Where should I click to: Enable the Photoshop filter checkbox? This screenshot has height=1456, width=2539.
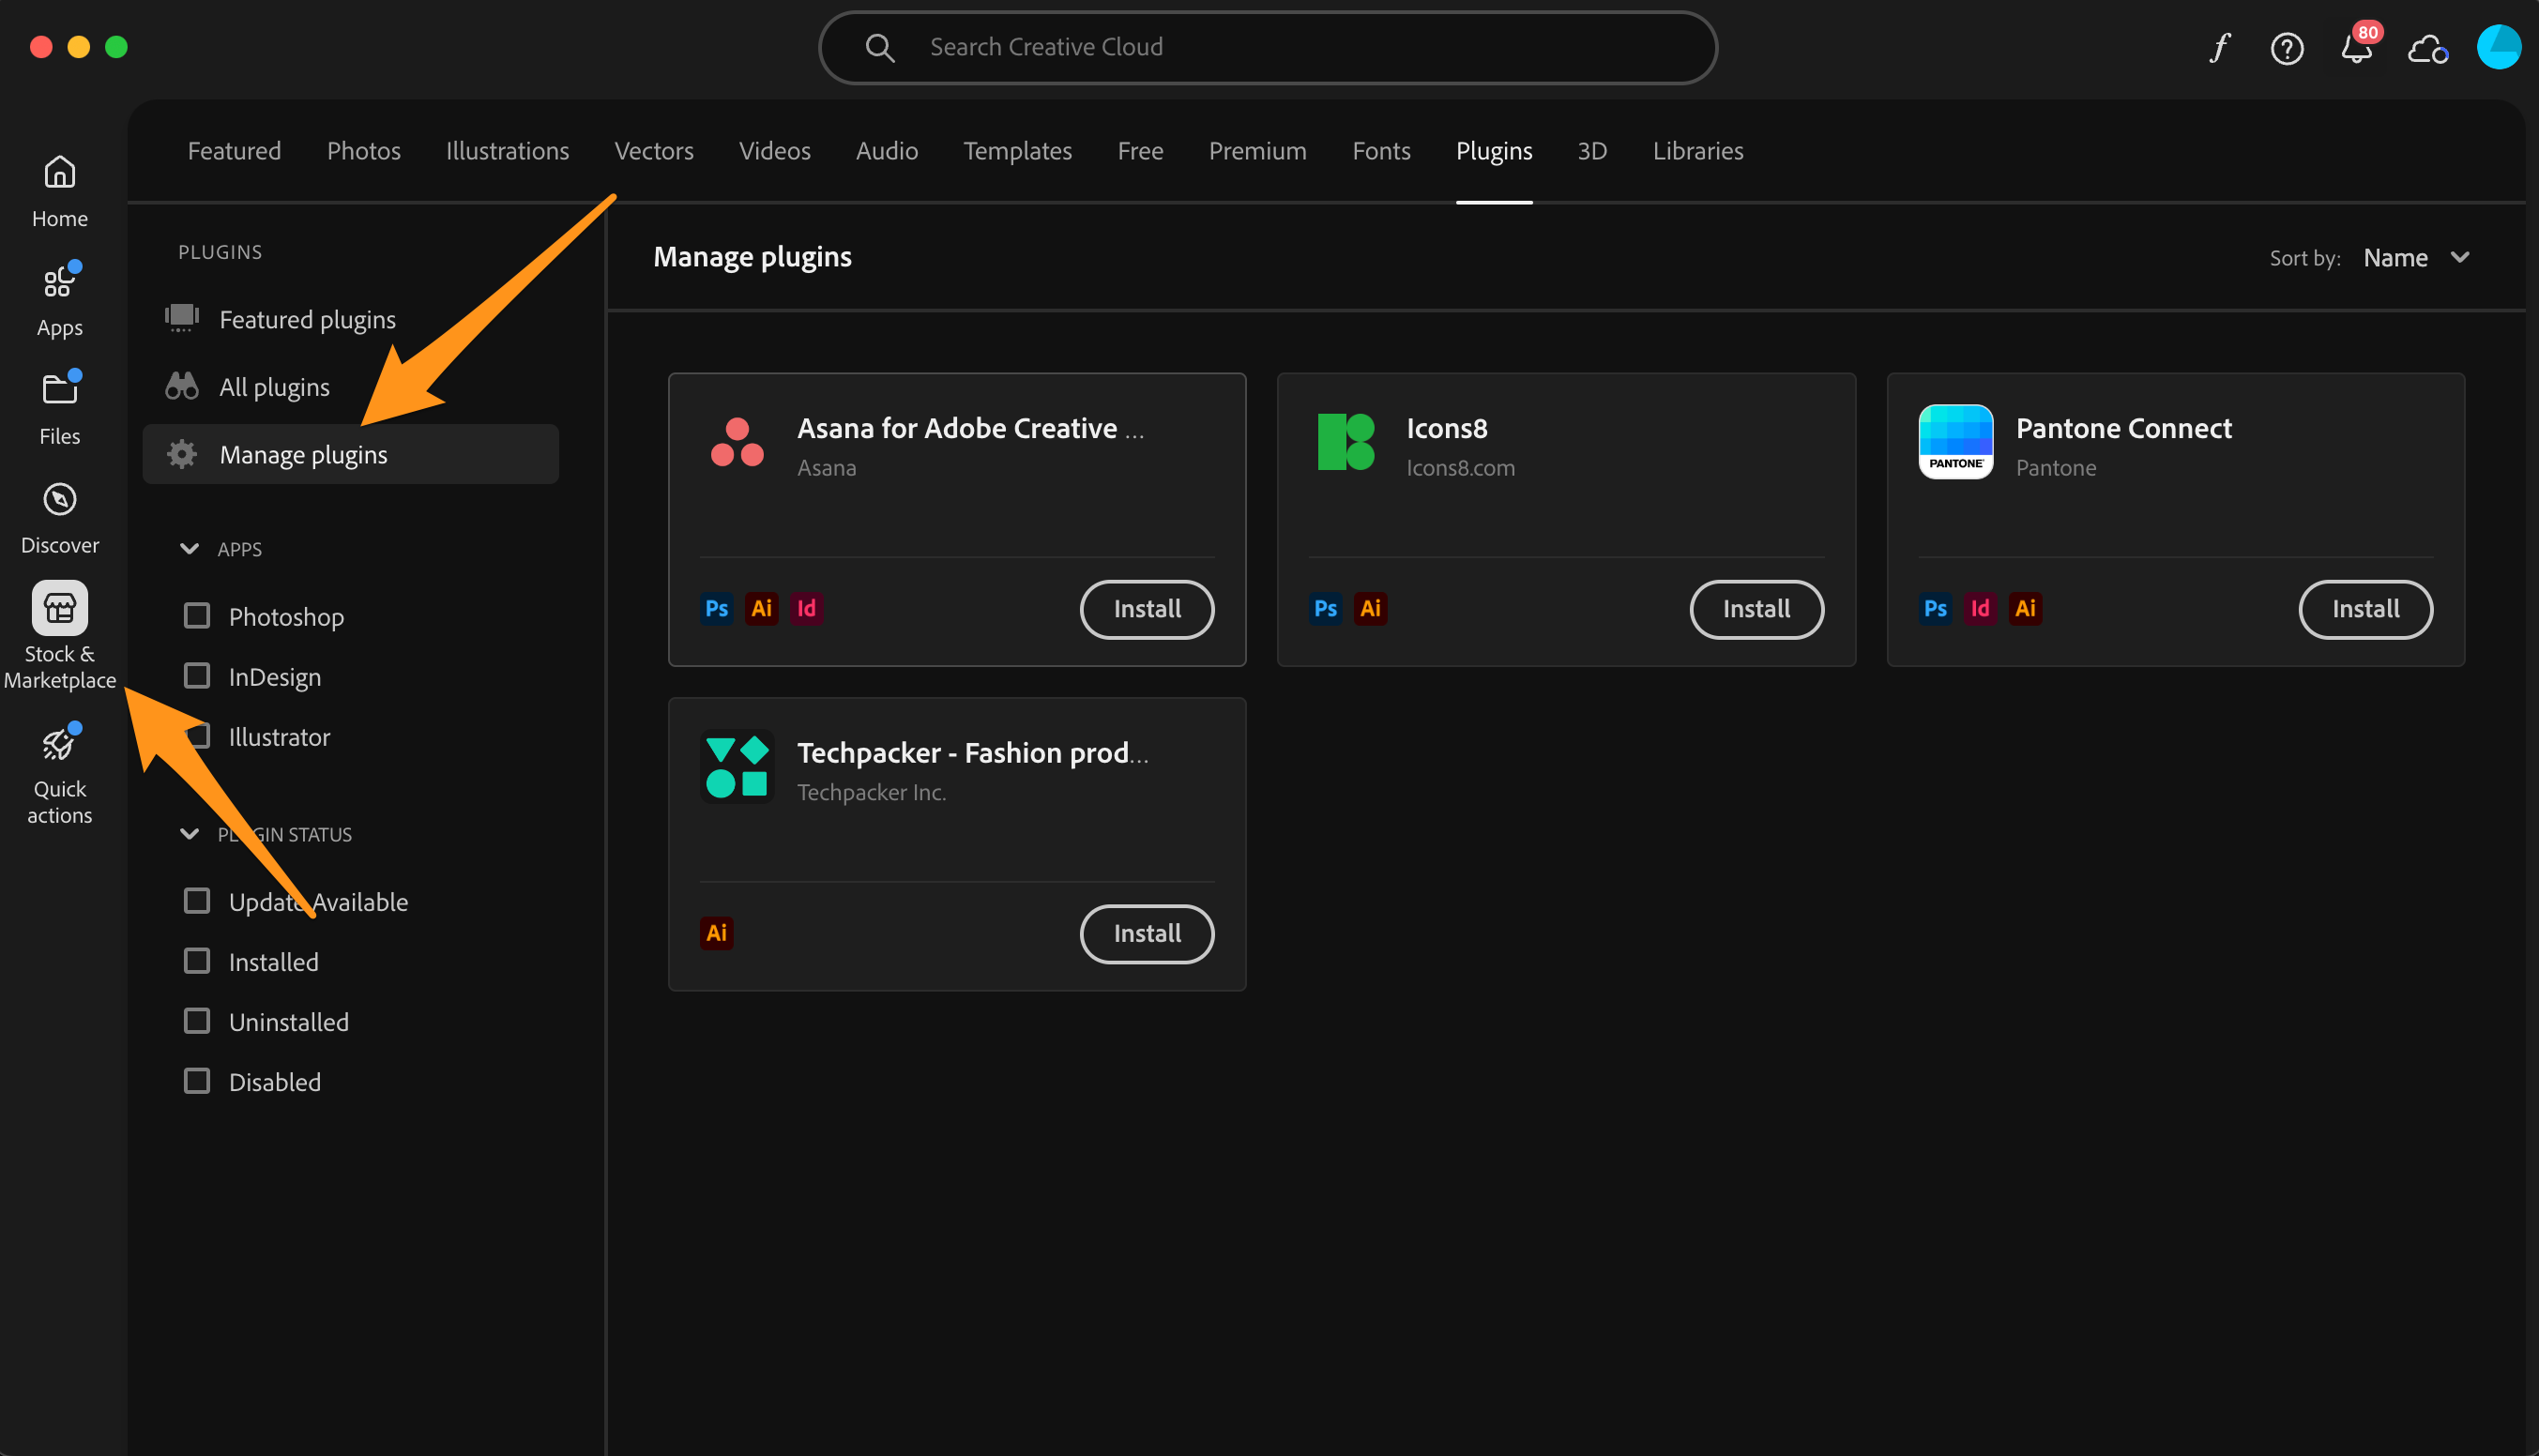point(197,616)
